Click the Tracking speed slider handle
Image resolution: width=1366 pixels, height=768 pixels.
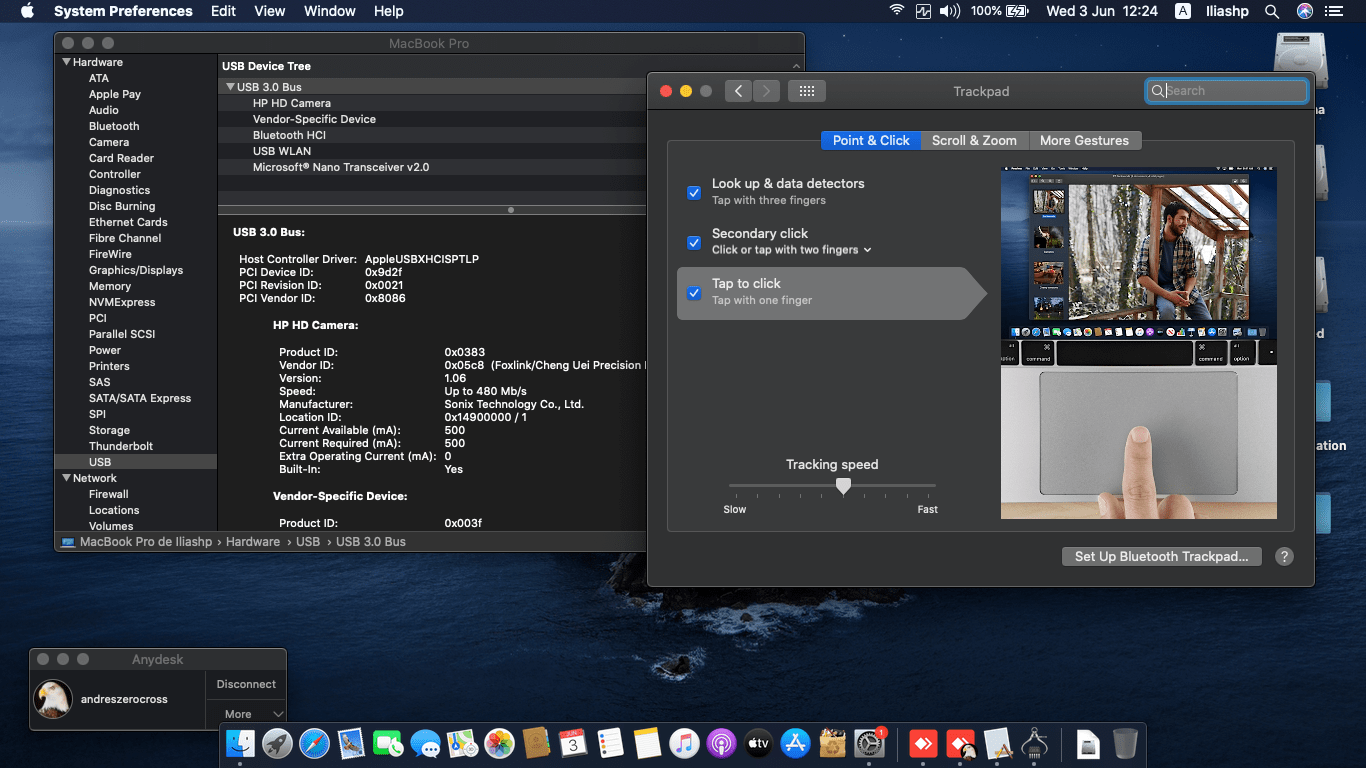[843, 486]
